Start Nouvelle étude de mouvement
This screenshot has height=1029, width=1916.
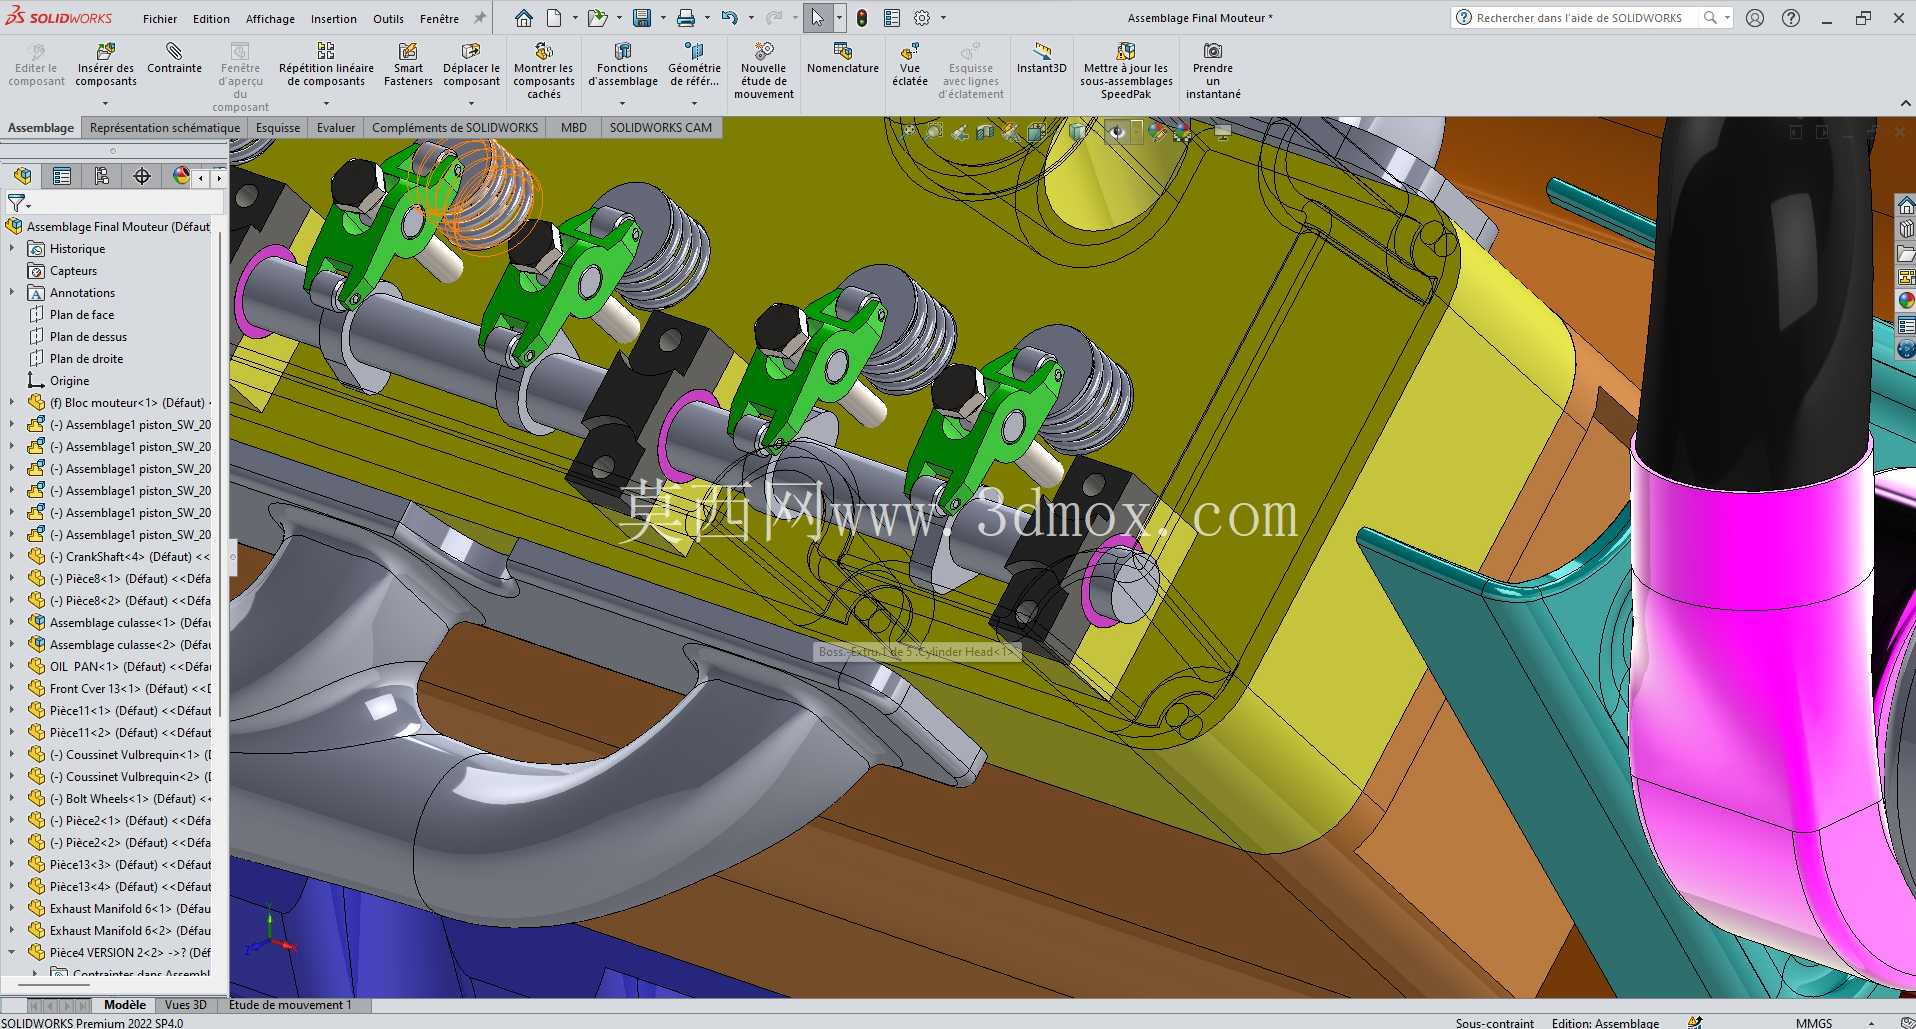click(x=764, y=71)
